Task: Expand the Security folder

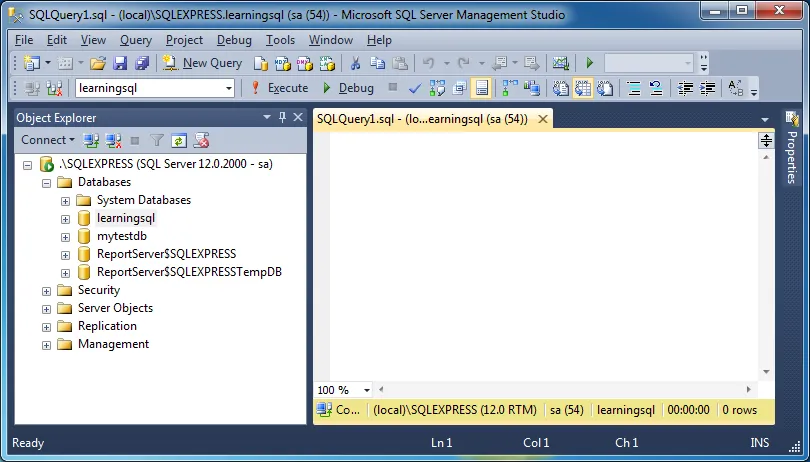Action: 46,291
